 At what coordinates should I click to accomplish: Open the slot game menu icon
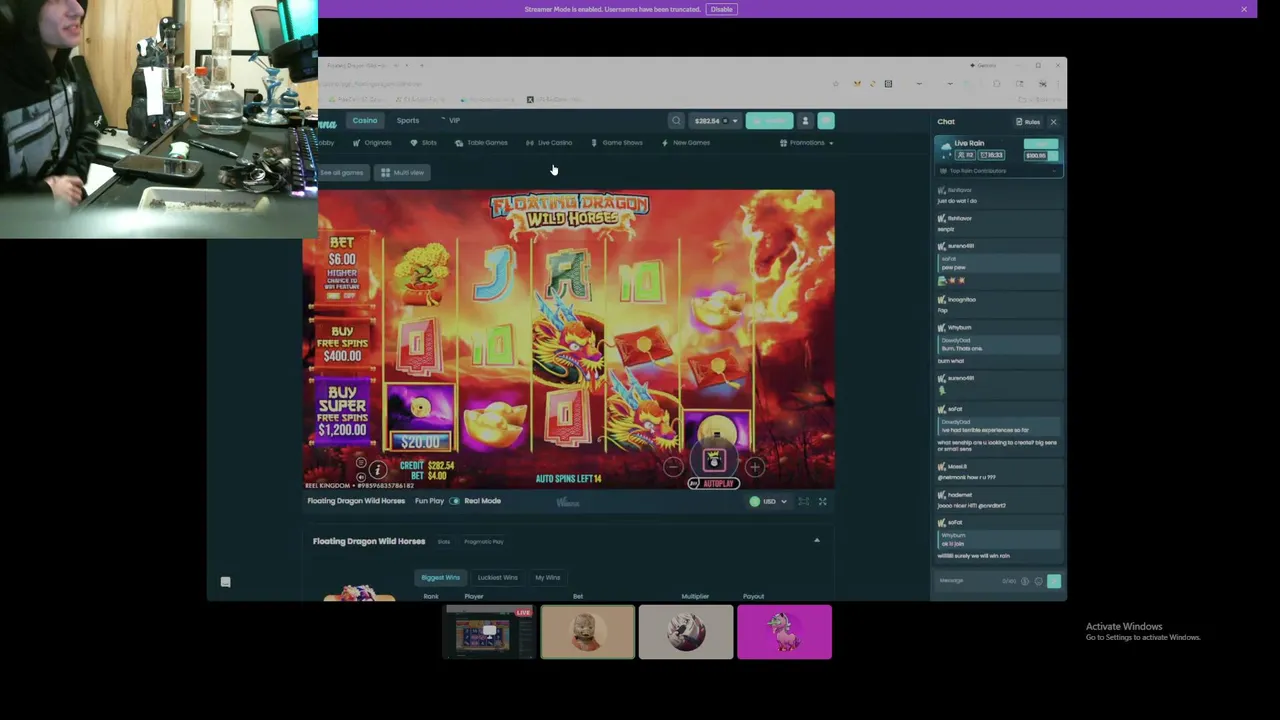click(x=361, y=463)
